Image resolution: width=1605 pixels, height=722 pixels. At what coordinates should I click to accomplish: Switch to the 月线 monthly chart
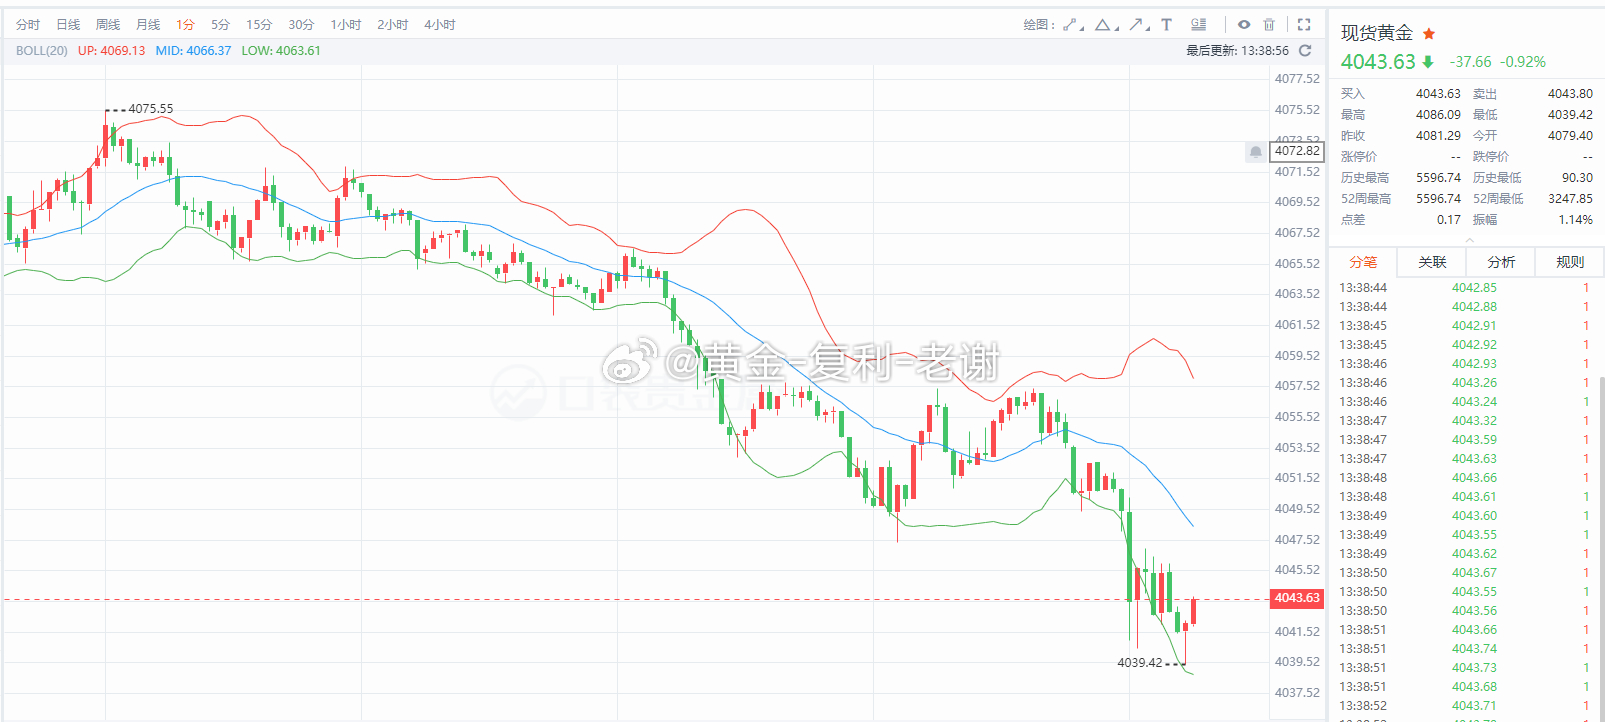[x=148, y=25]
